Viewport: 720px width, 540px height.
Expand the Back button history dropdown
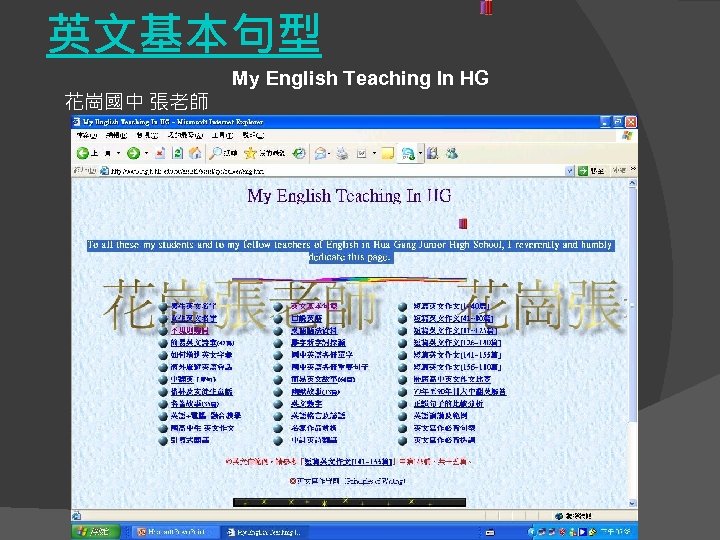click(x=118, y=153)
